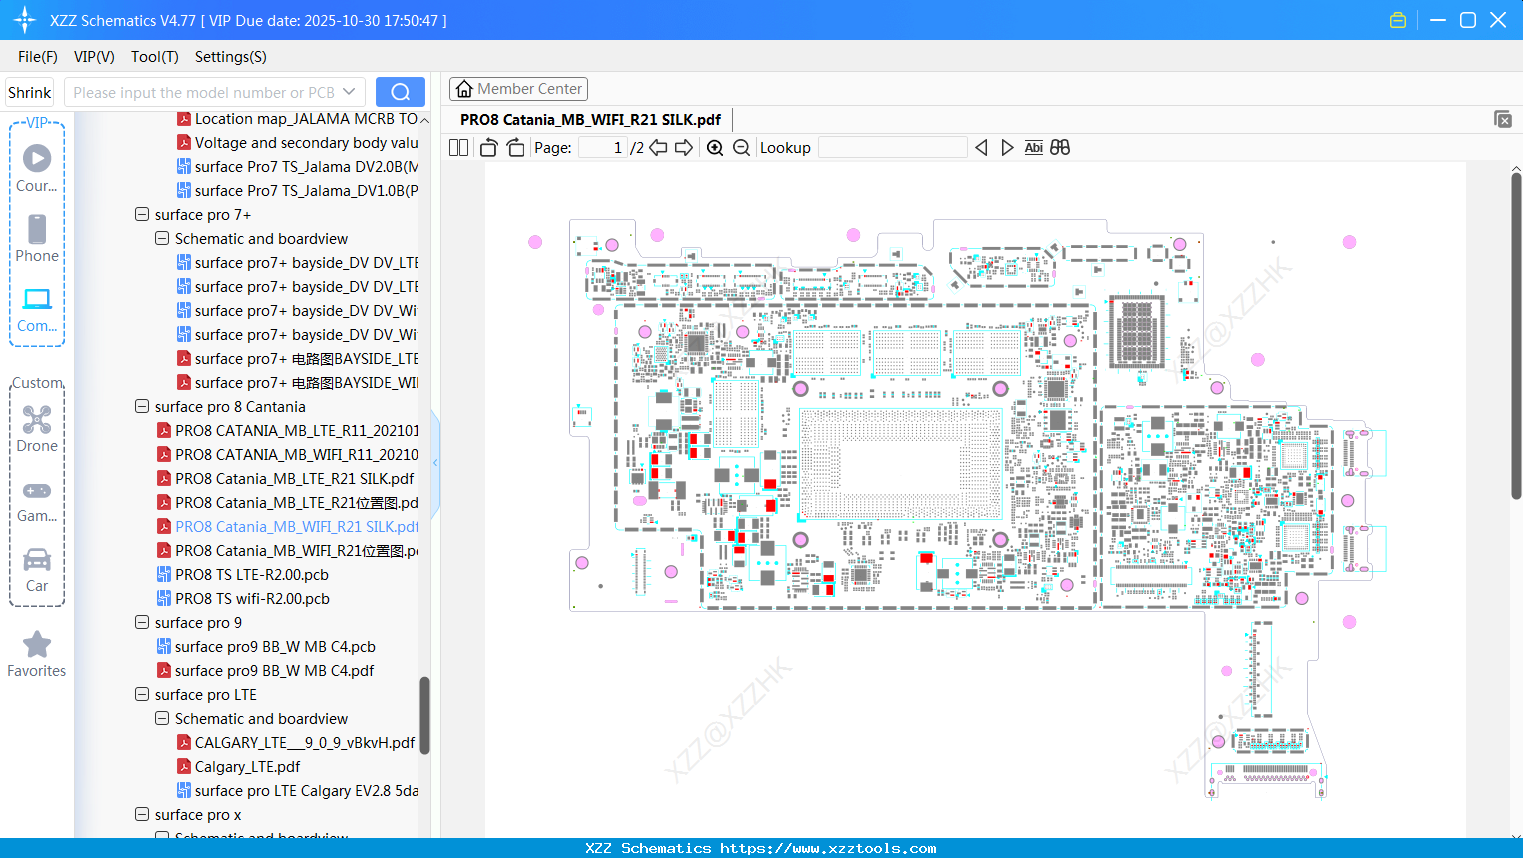Screen dimensions: 1523x858
Task: Zoom in on the PDF
Action: 715,148
